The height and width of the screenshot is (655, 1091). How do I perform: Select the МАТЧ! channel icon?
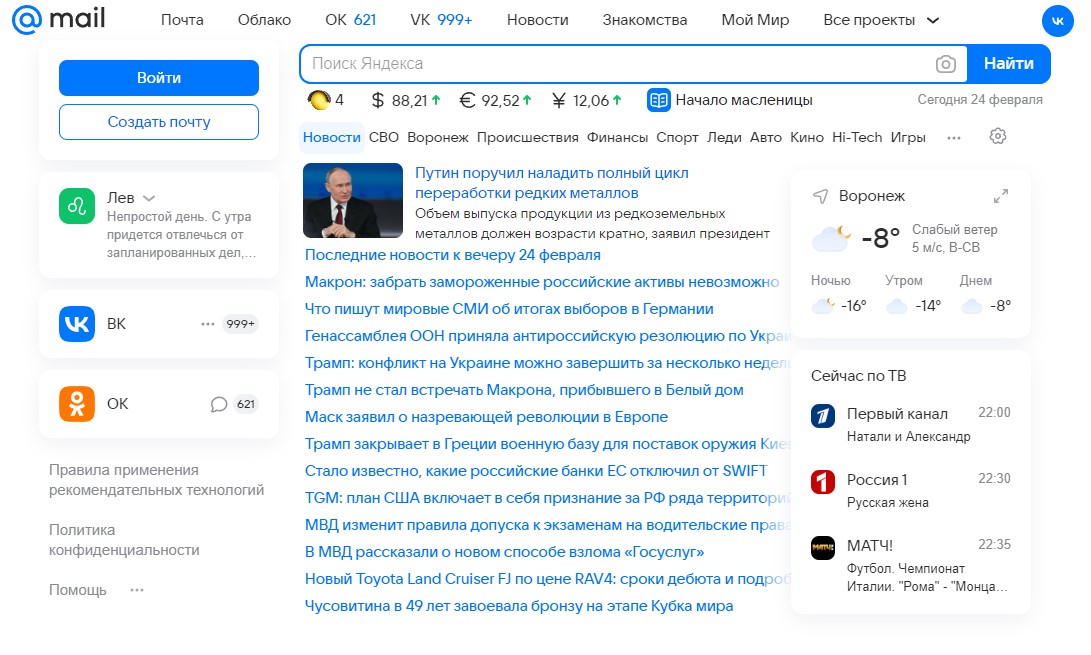pos(823,547)
